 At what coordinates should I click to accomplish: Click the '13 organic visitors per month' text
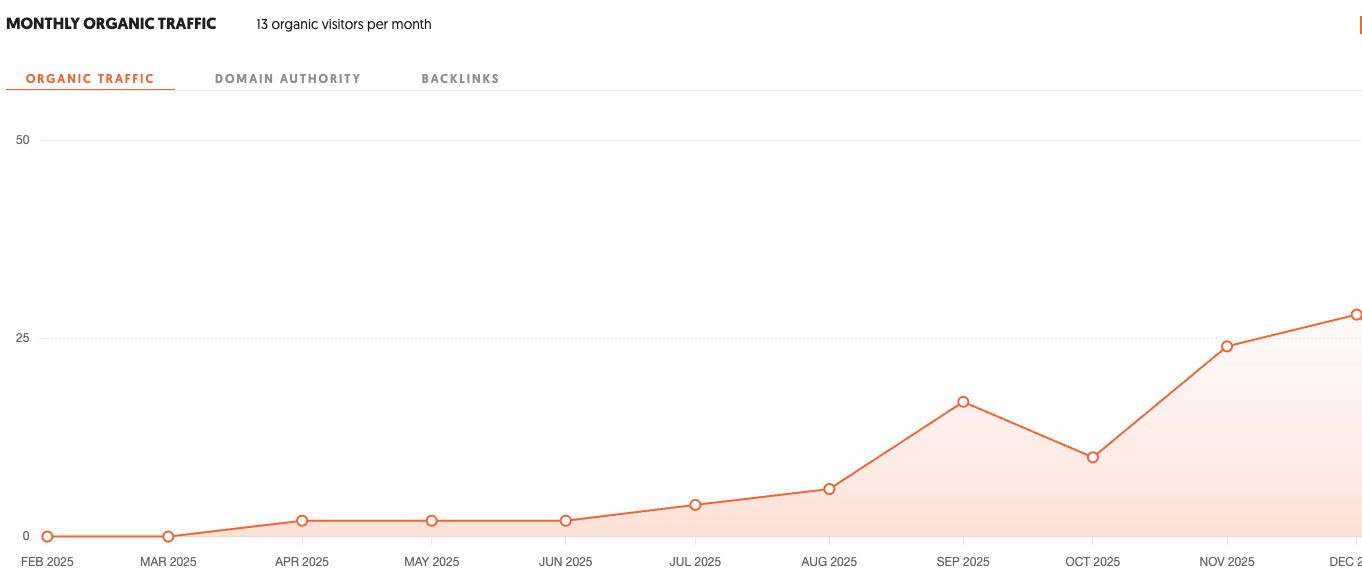point(344,24)
